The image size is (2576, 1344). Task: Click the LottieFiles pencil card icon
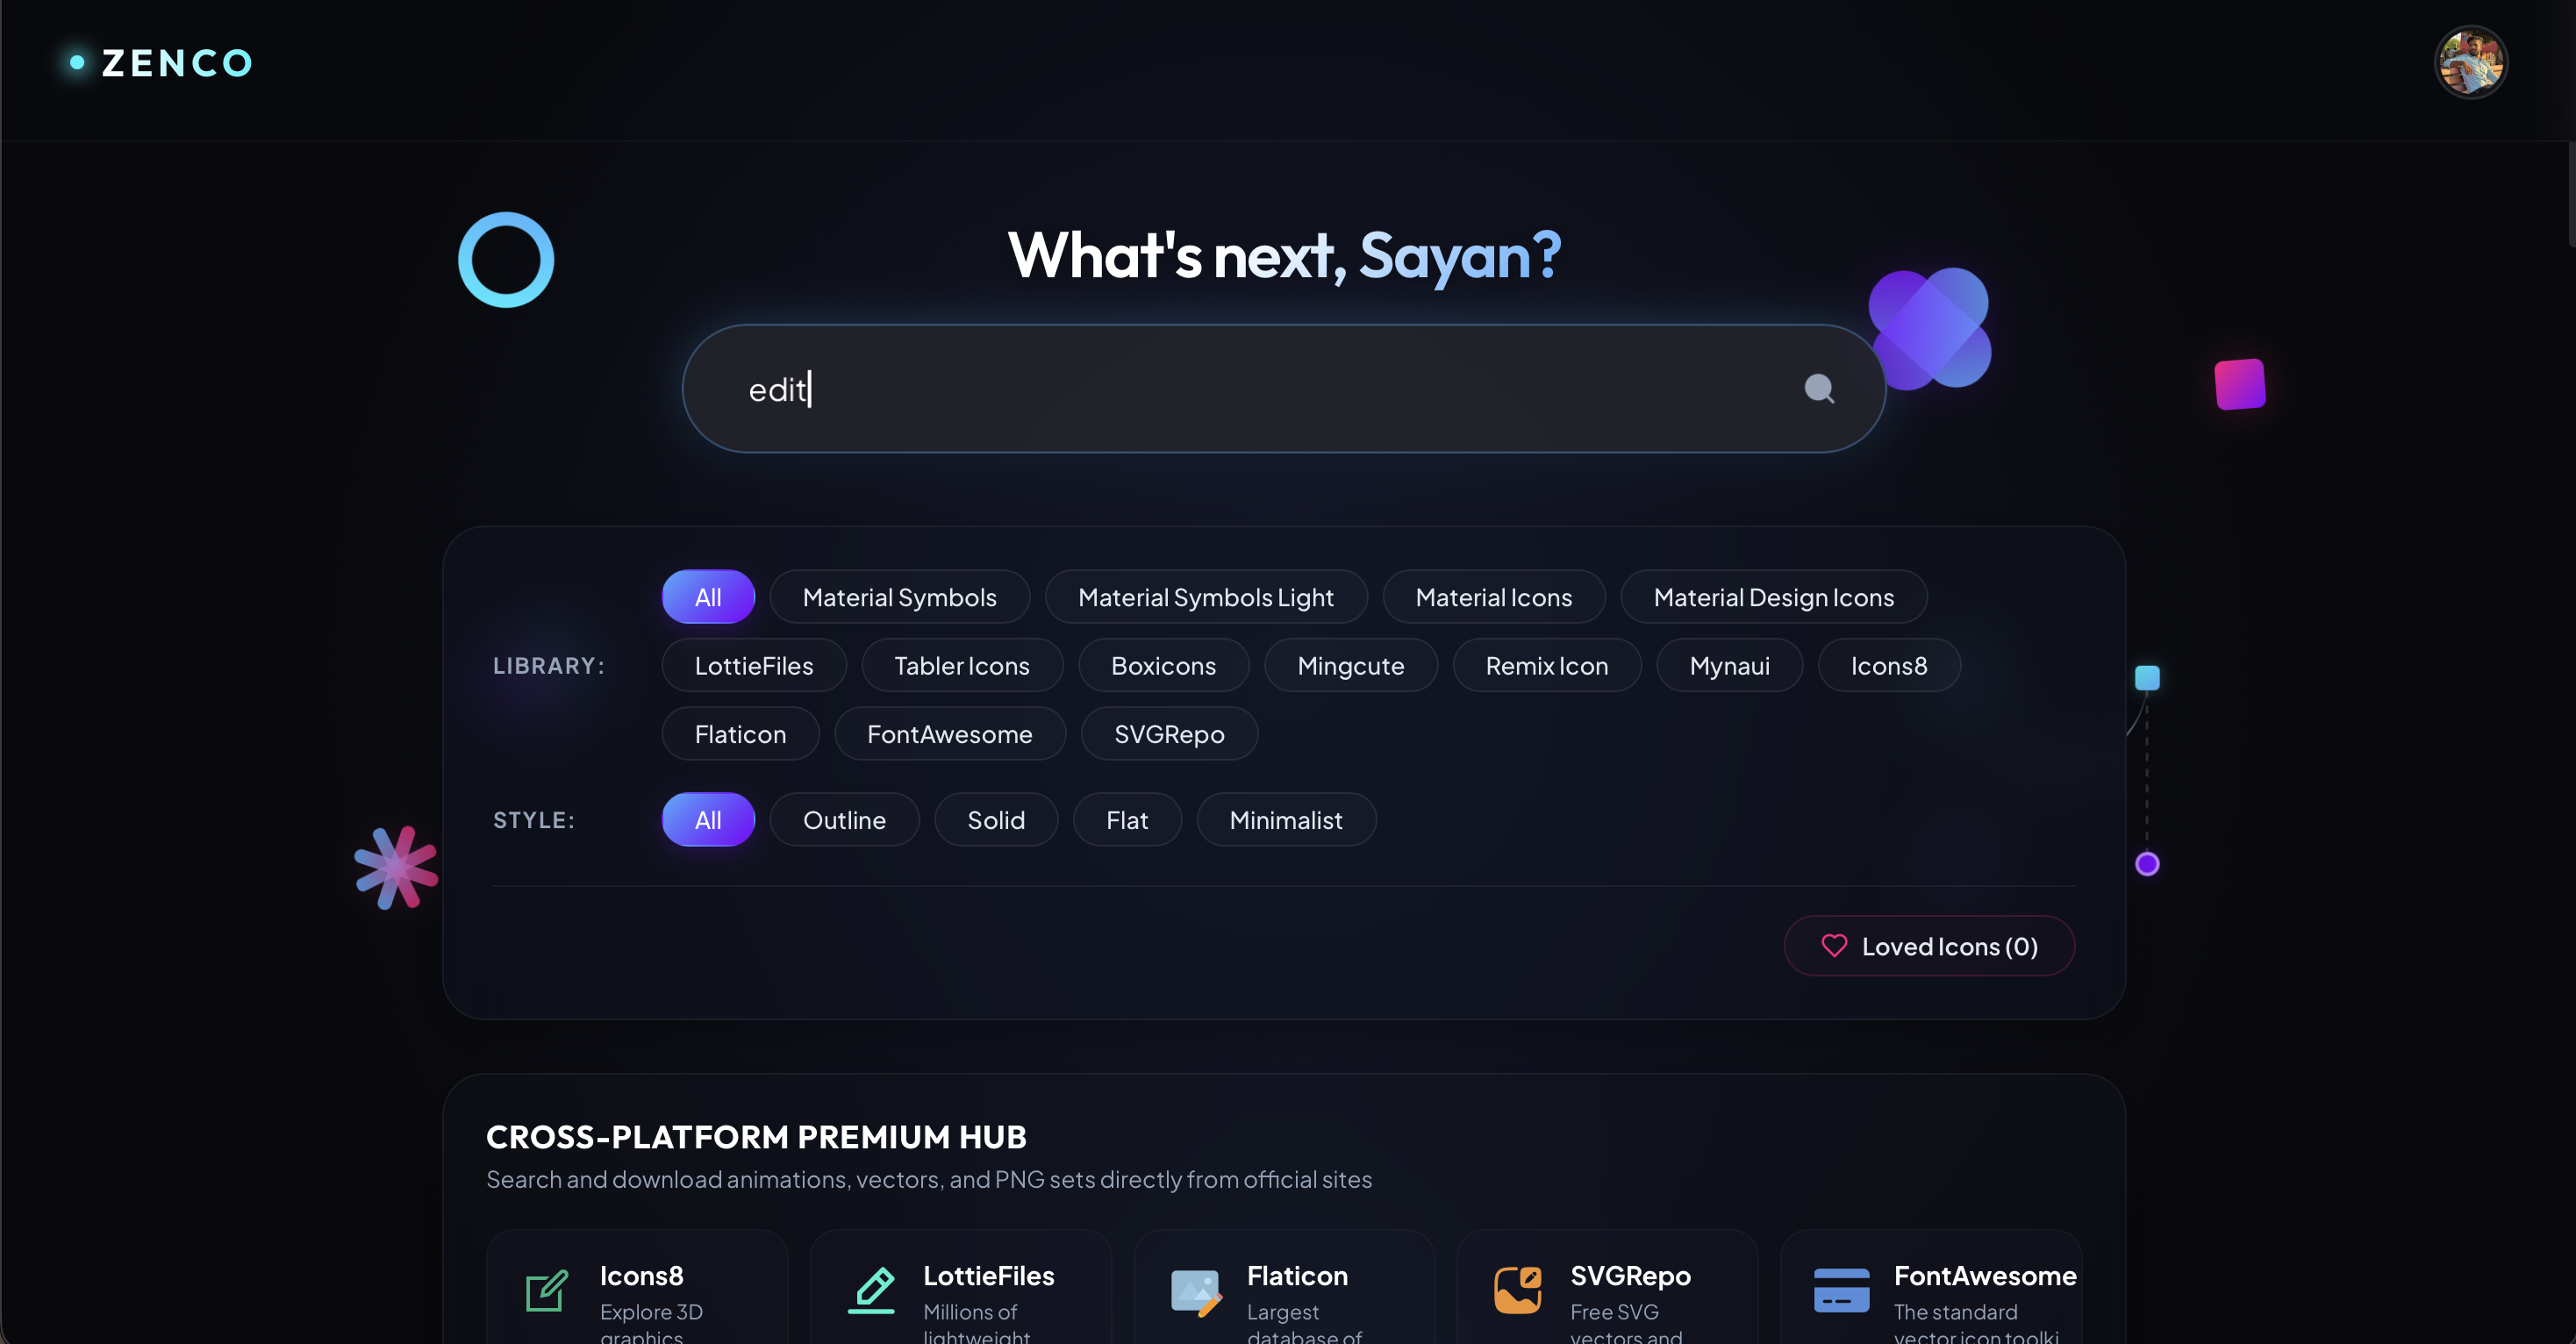[871, 1290]
